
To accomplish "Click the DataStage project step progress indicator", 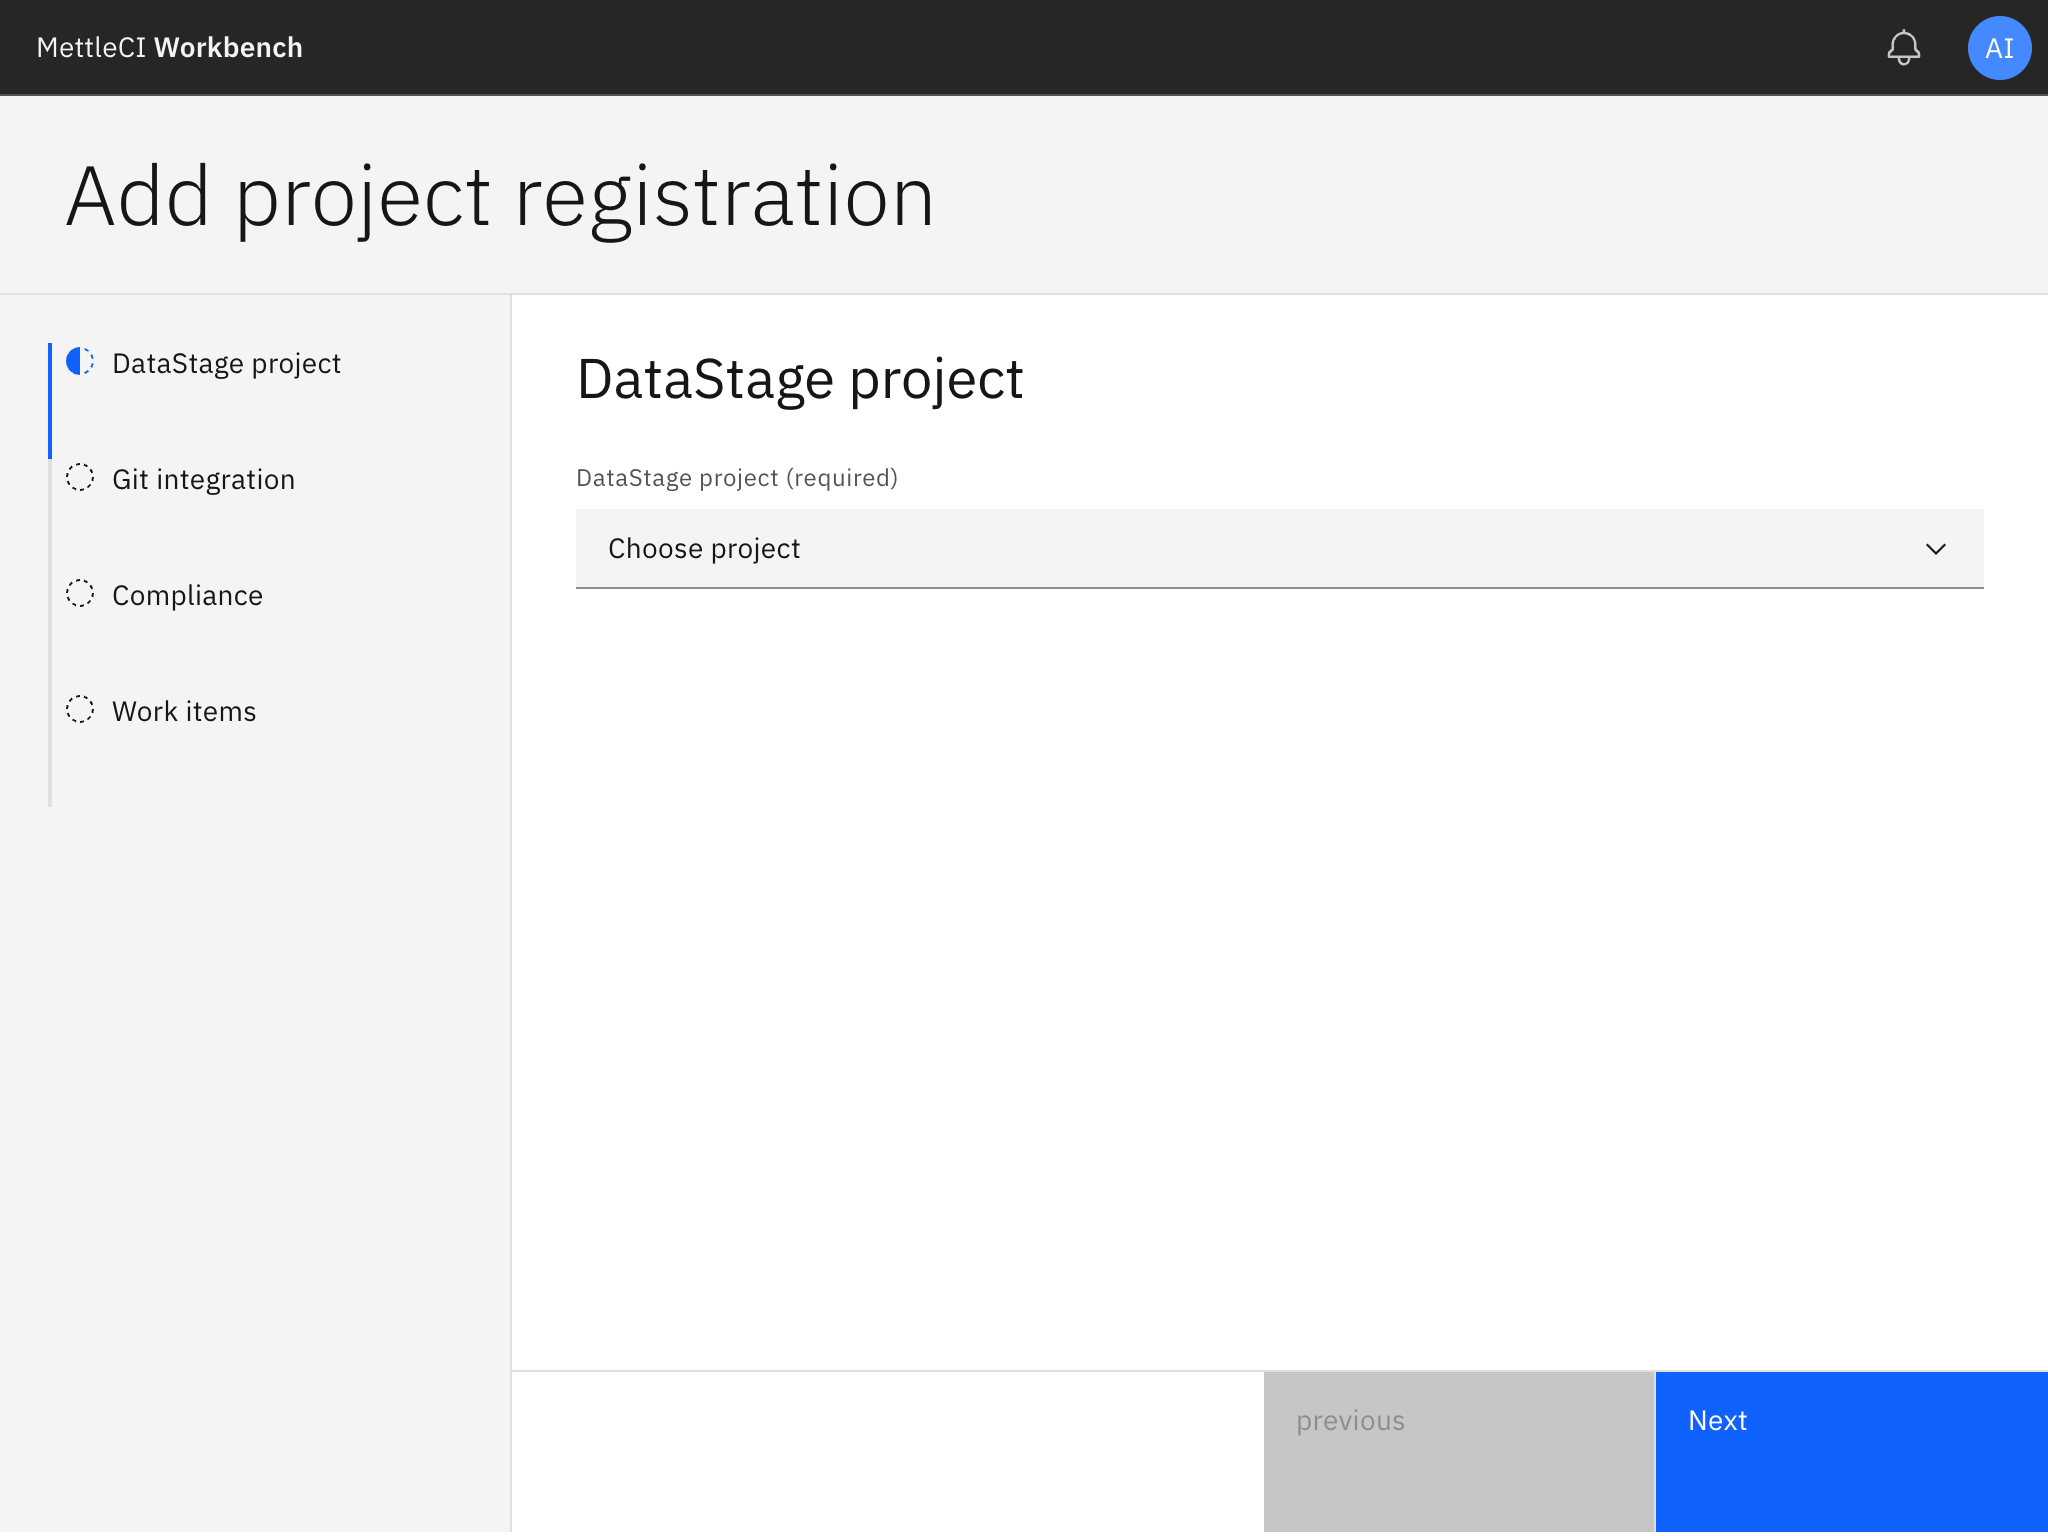I will pyautogui.click(x=80, y=363).
